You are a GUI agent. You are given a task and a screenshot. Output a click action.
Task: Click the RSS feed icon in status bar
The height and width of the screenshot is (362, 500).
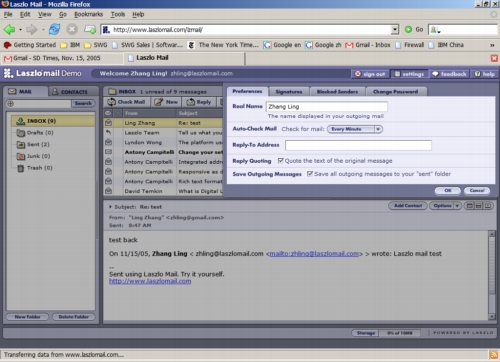click(494, 355)
